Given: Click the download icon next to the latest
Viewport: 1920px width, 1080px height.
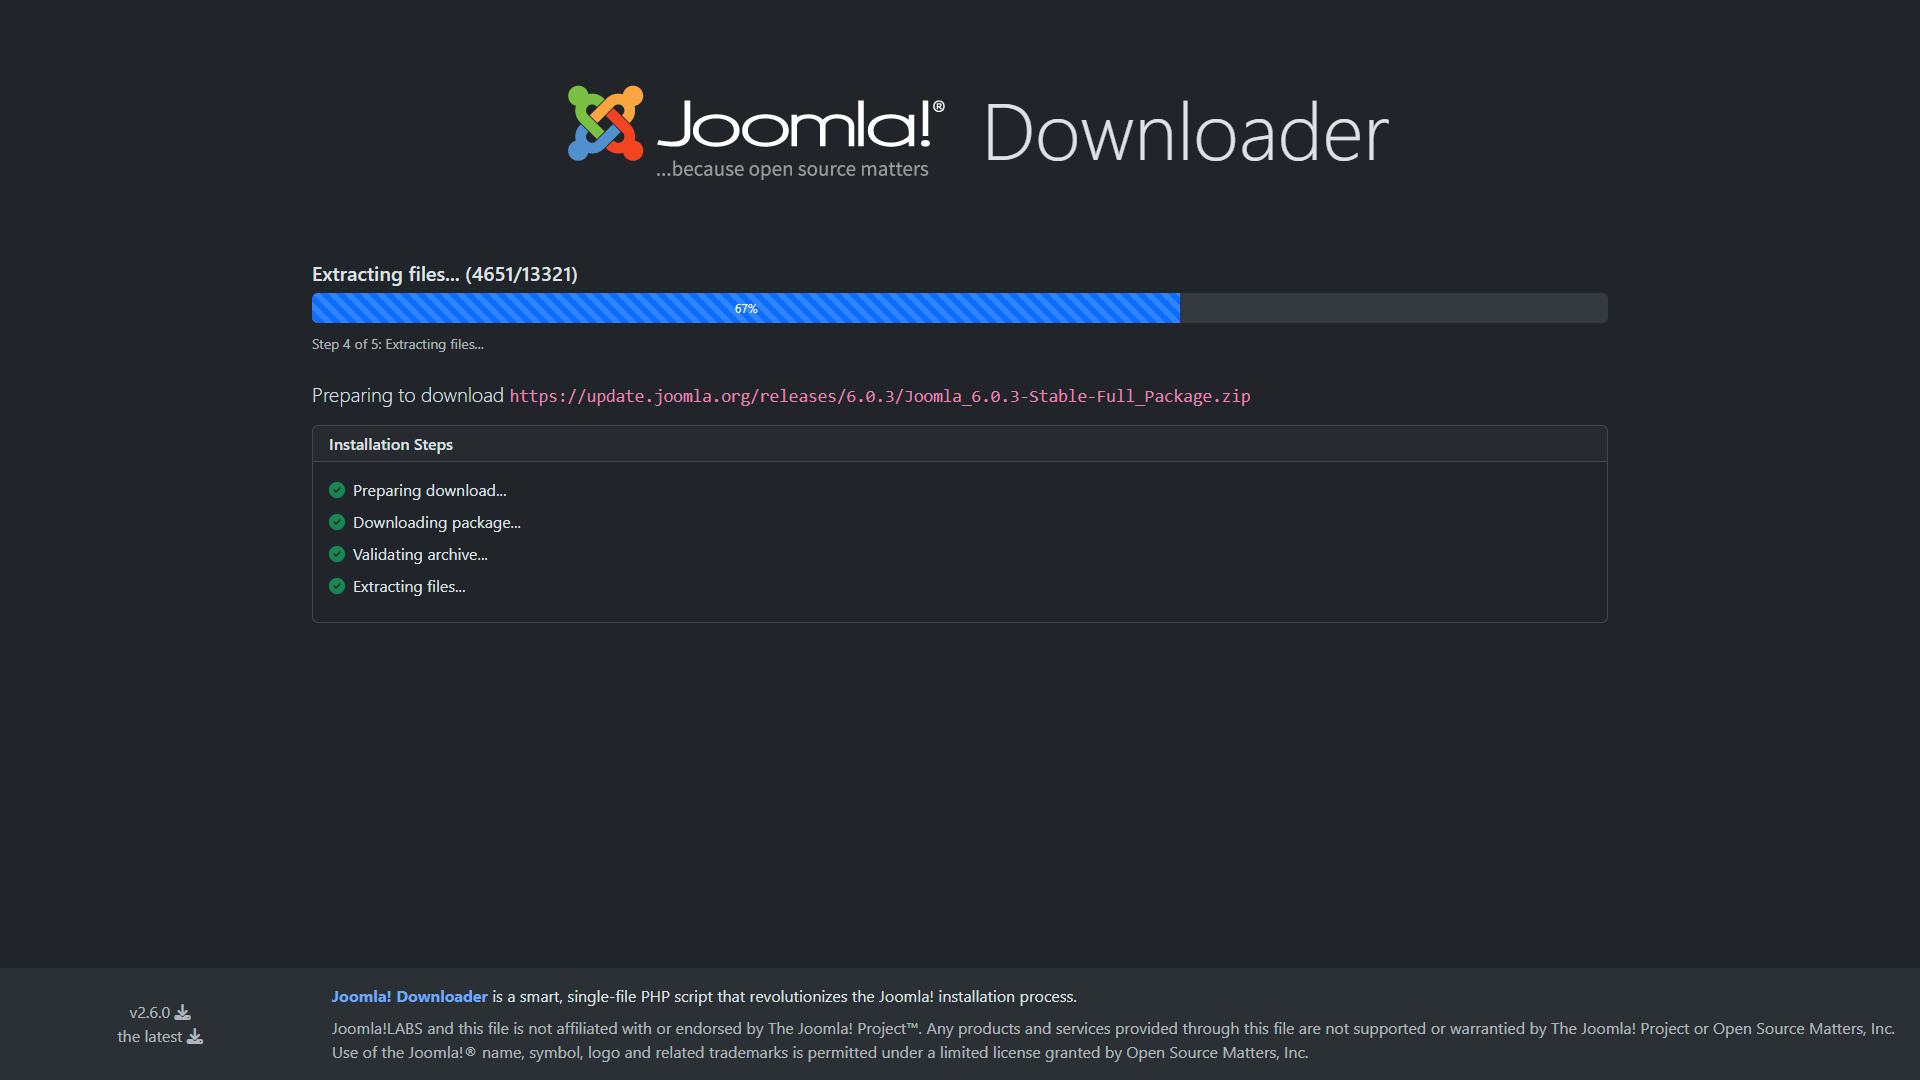Looking at the screenshot, I should 195,1036.
